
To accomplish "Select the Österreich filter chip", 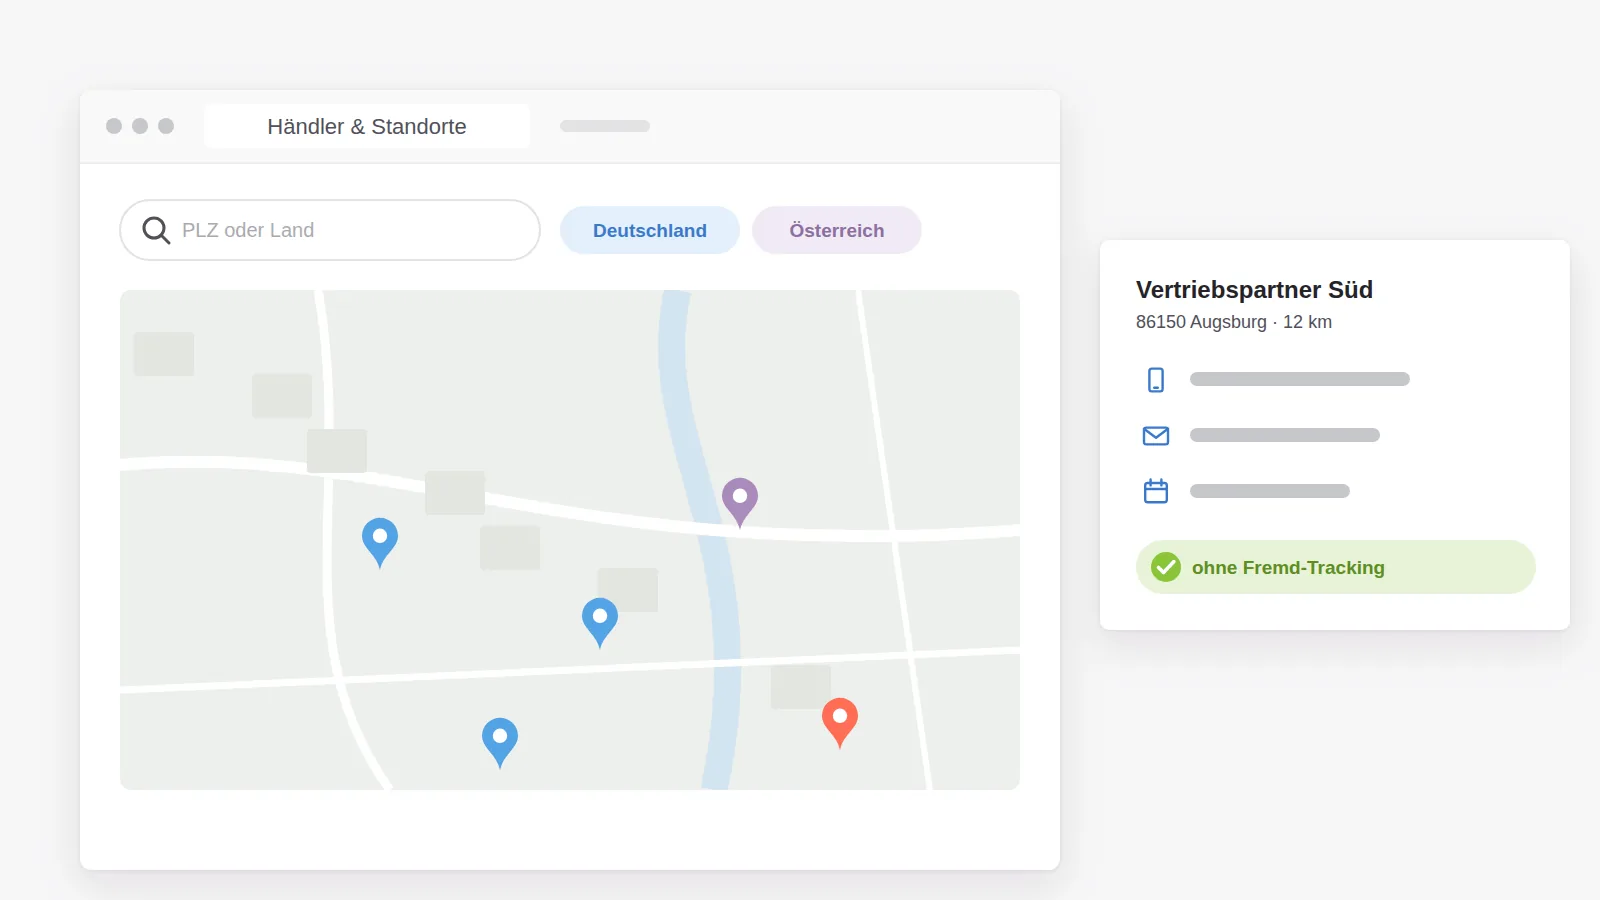I will pyautogui.click(x=837, y=230).
